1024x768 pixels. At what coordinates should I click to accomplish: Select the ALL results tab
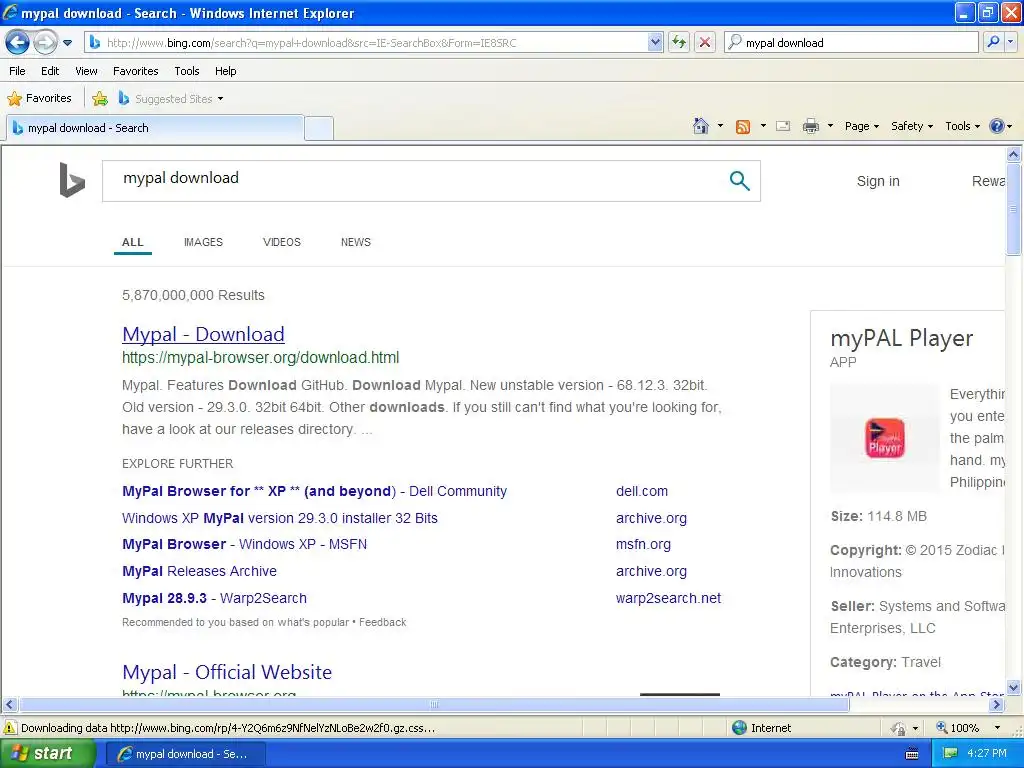tap(133, 242)
